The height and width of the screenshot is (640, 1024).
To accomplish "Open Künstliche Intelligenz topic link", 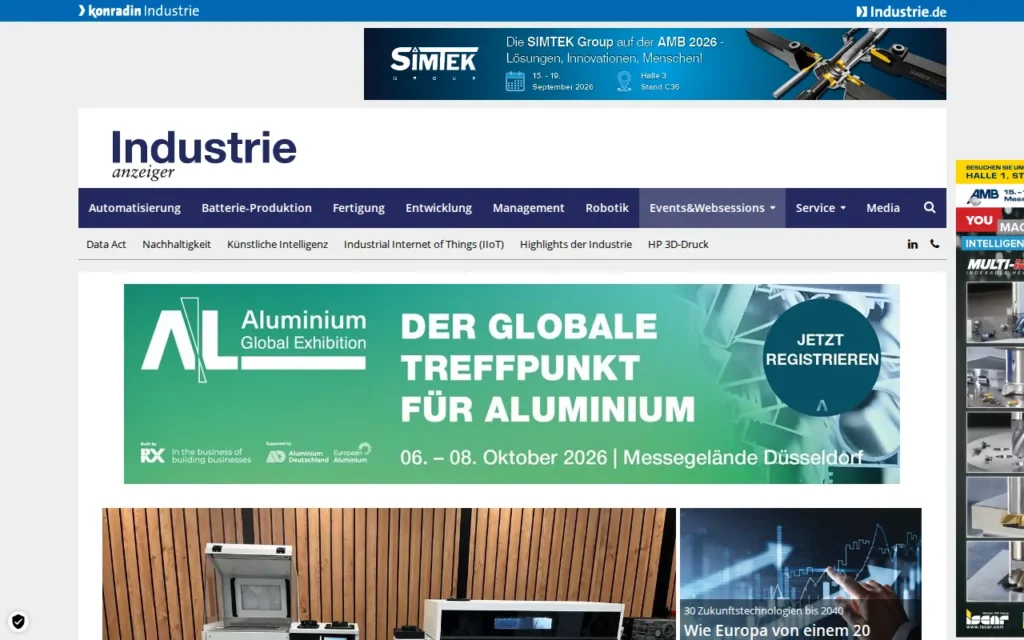I will pos(278,244).
